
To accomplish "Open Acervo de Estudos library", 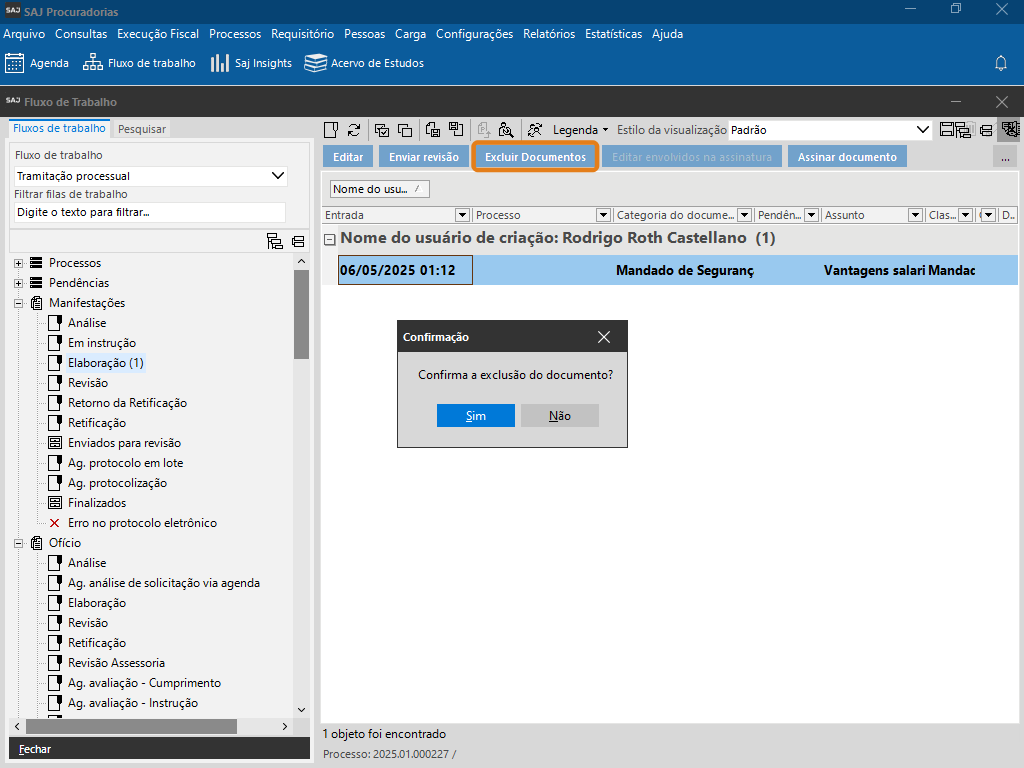I will 316,63.
